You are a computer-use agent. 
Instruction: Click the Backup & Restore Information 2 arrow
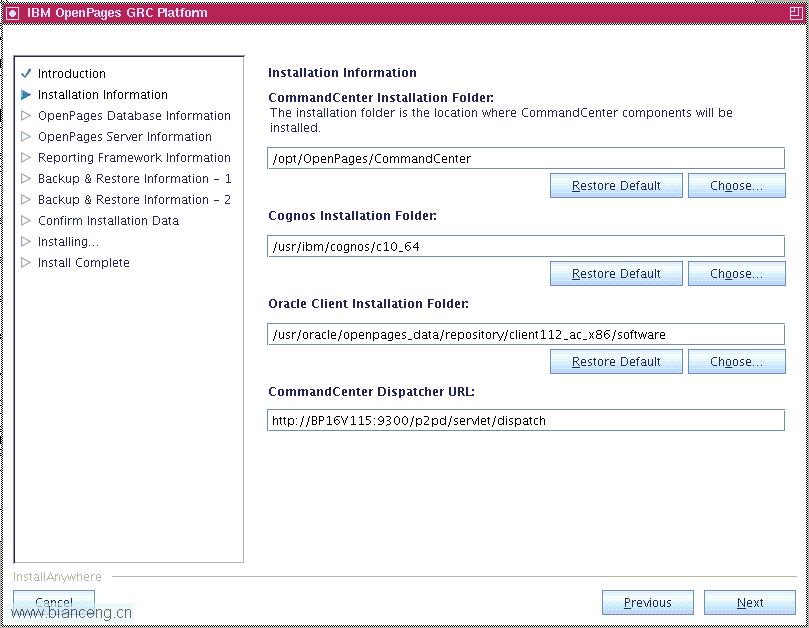[26, 200]
